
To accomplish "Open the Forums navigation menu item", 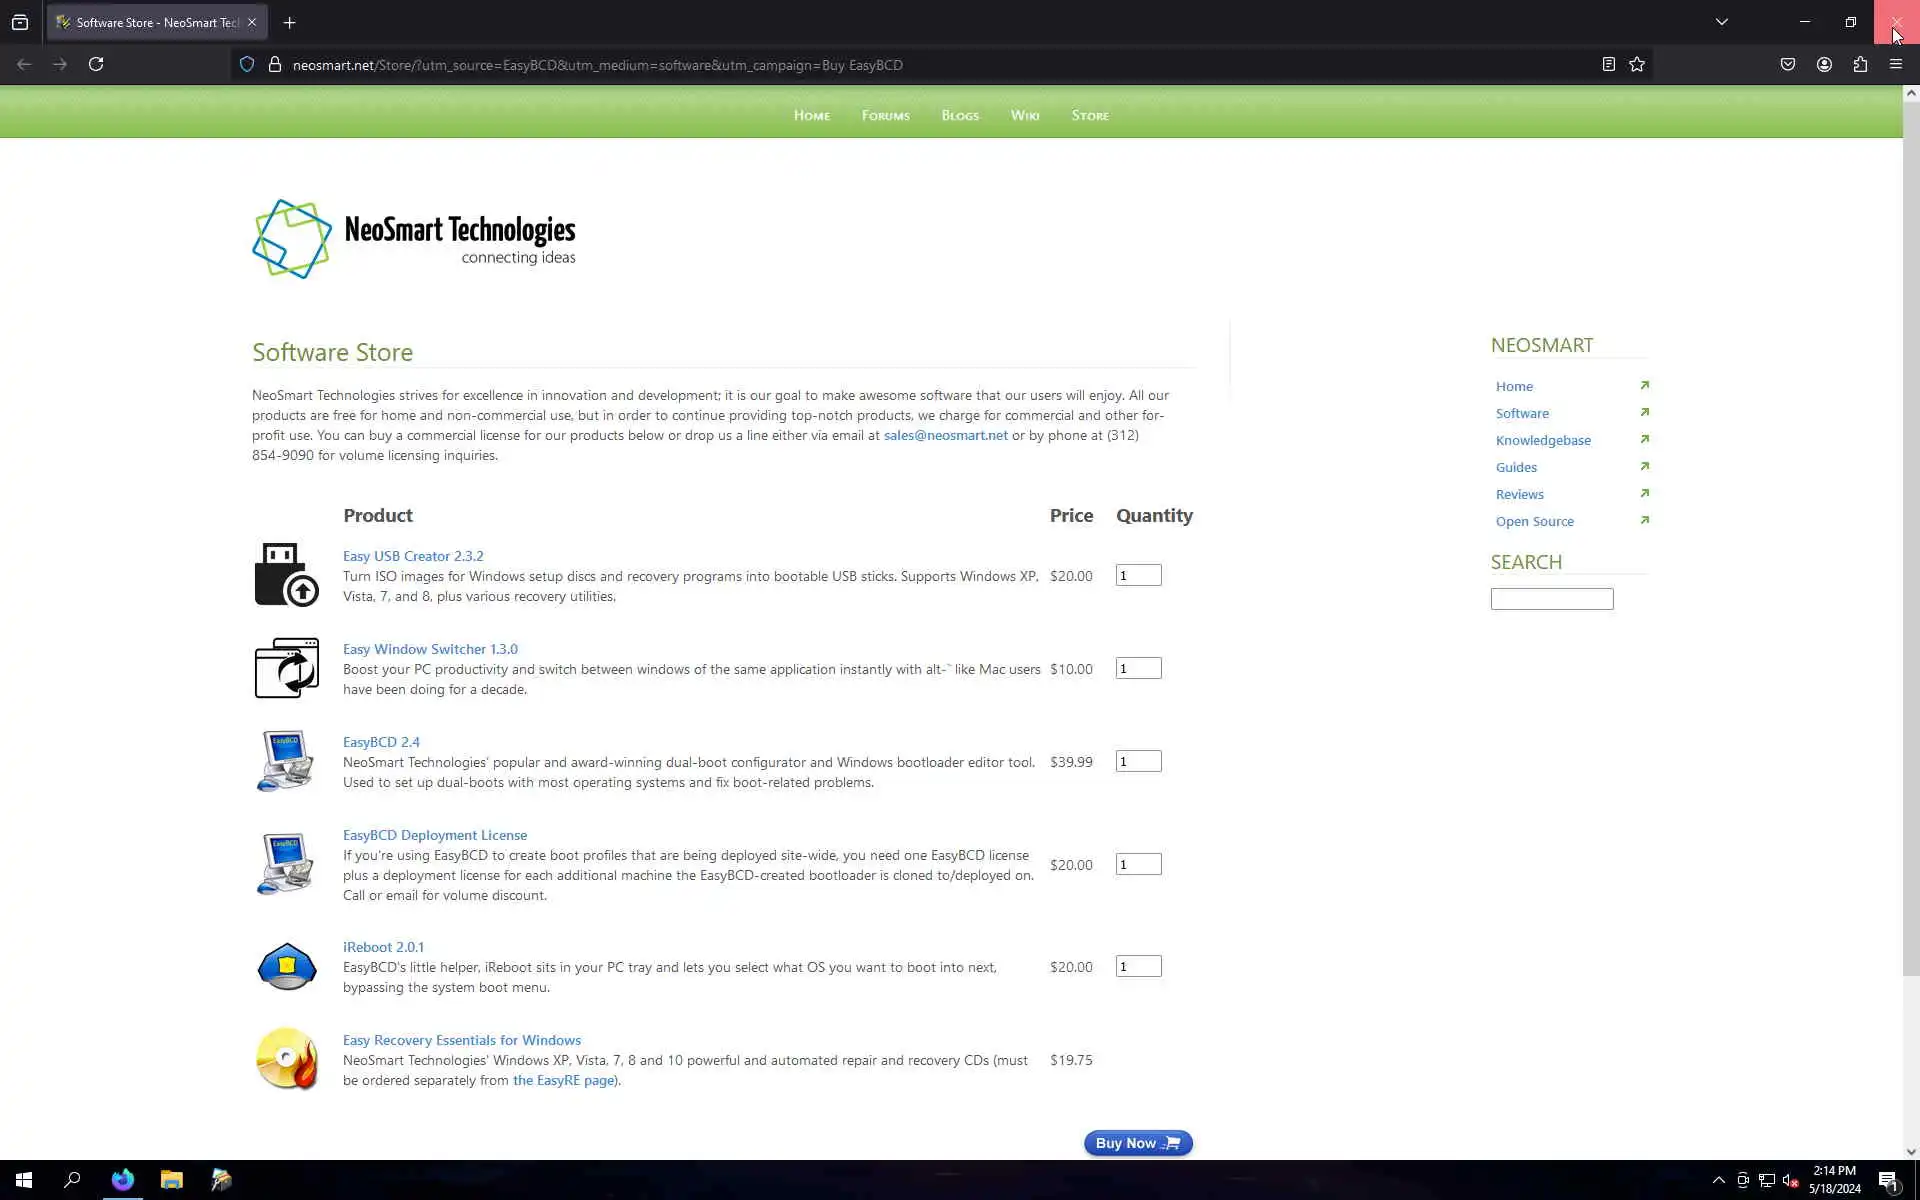I will 885,116.
